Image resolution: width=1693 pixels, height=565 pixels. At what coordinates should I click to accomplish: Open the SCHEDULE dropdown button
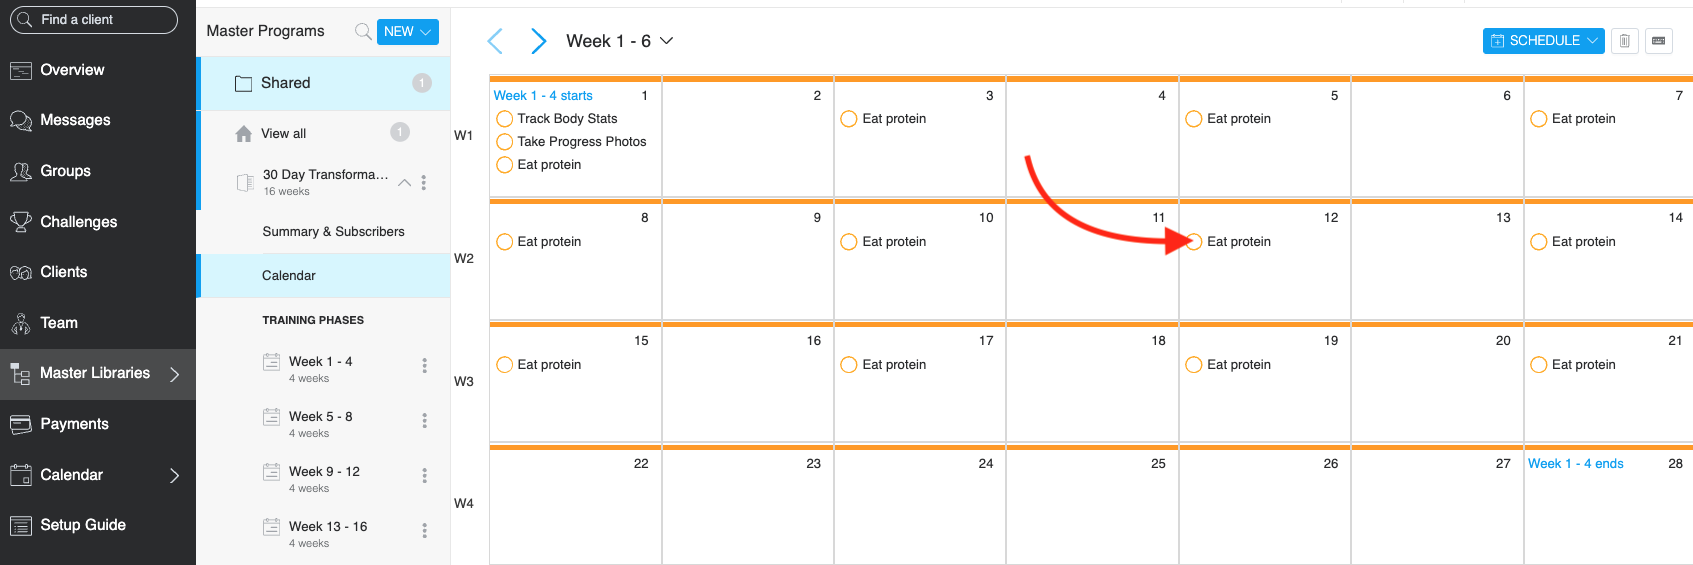(x=1543, y=41)
